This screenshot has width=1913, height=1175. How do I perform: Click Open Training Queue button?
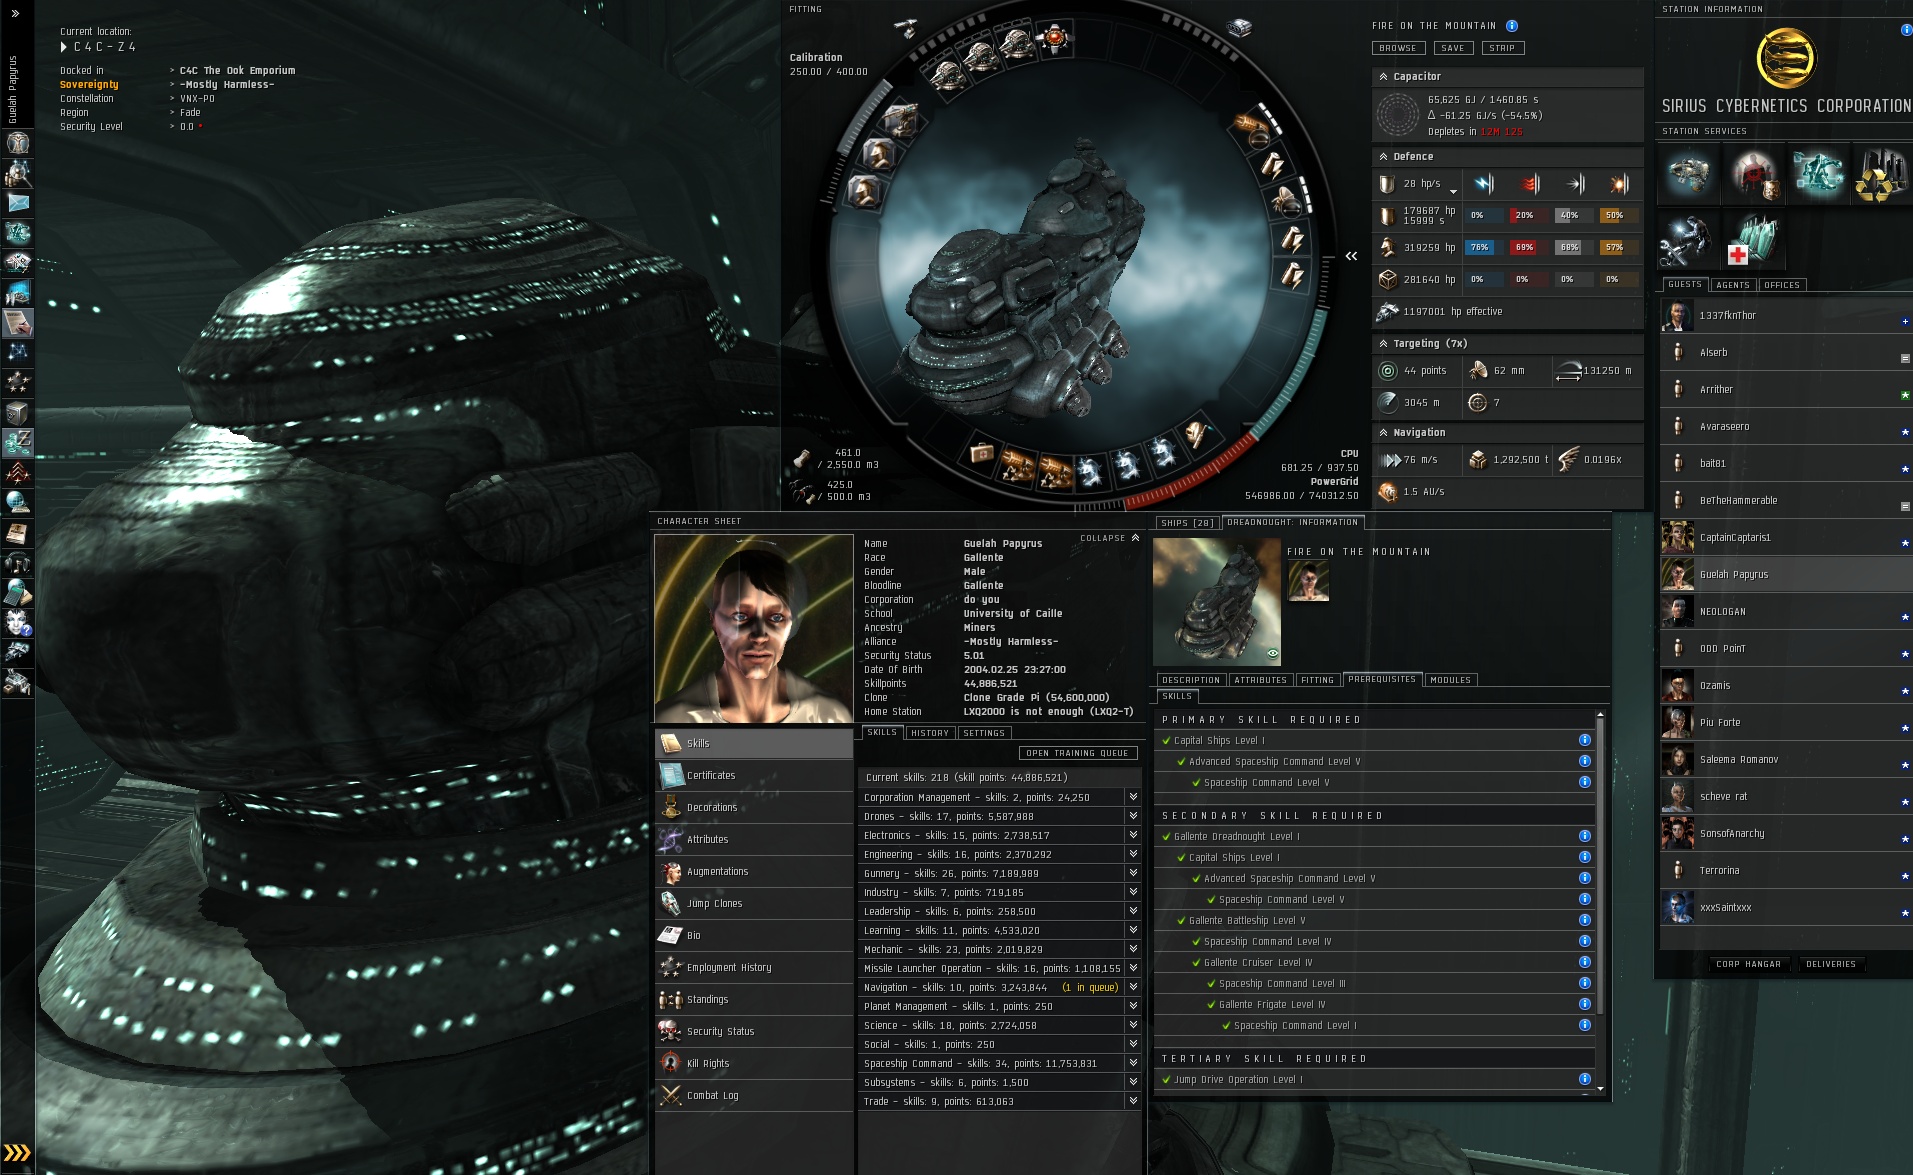[1077, 753]
